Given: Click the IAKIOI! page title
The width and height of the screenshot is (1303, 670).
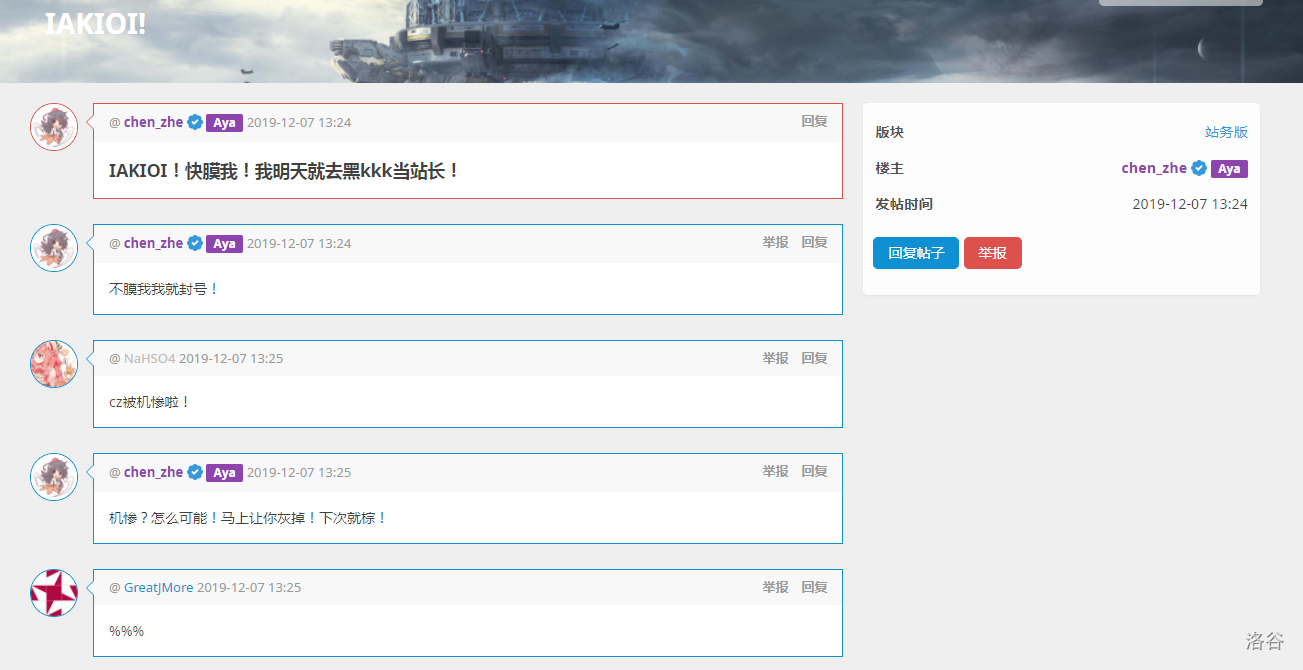Looking at the screenshot, I should point(96,24).
